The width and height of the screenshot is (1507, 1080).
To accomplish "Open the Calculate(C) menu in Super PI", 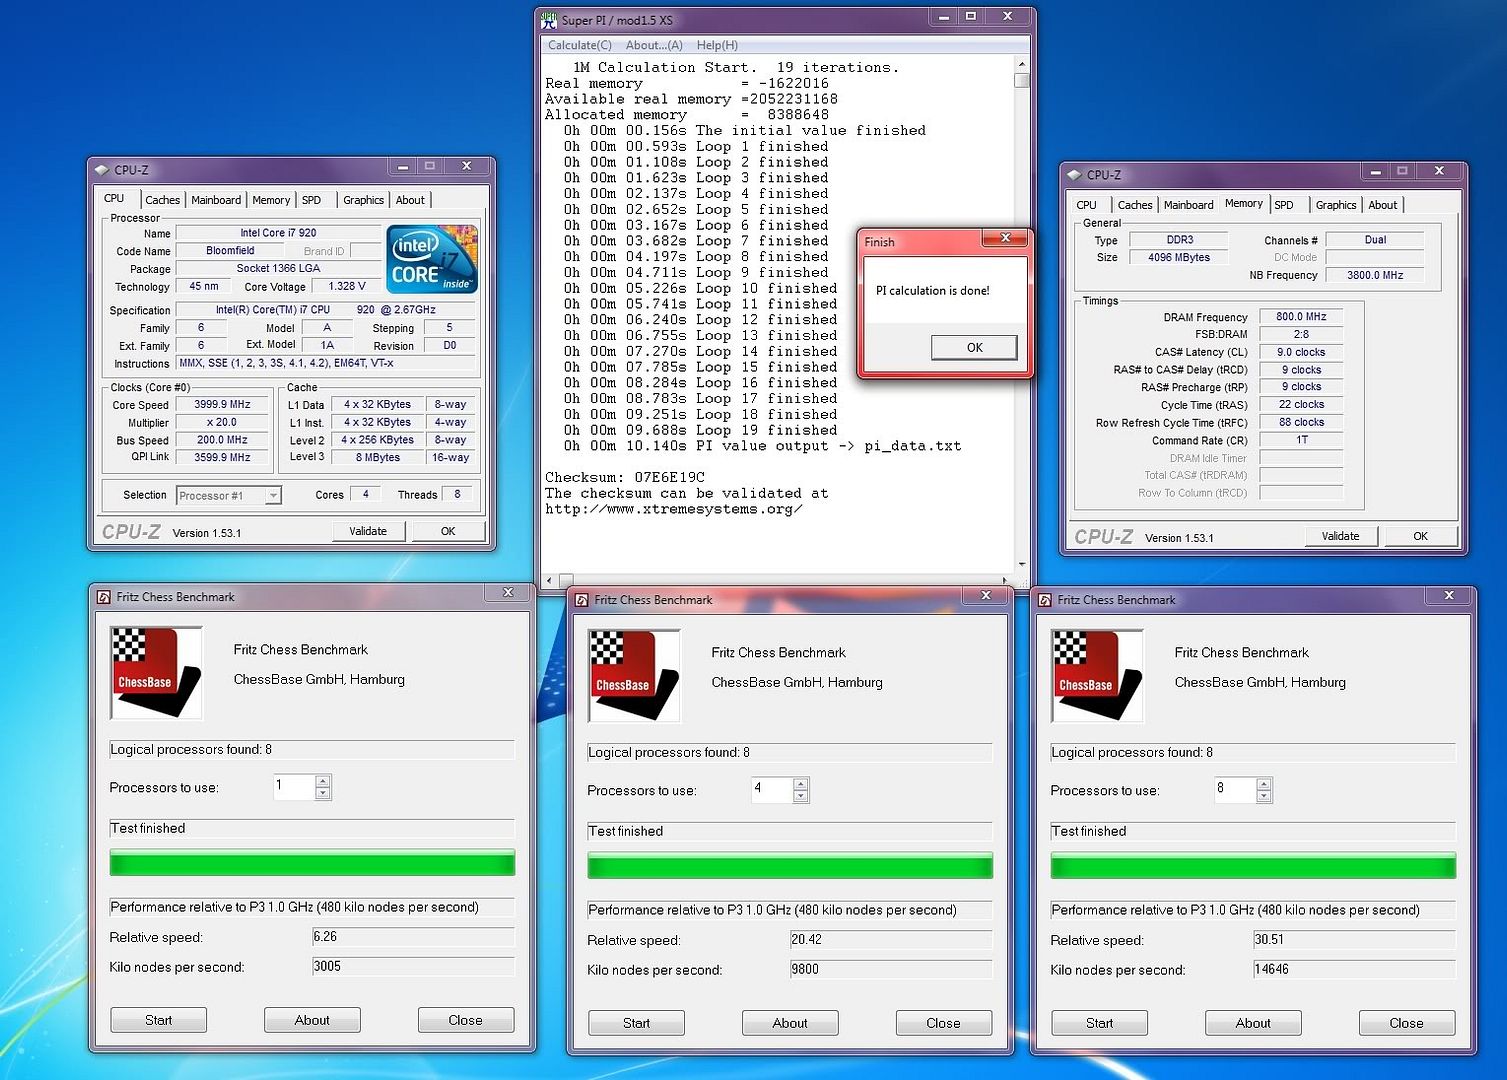I will click(580, 45).
